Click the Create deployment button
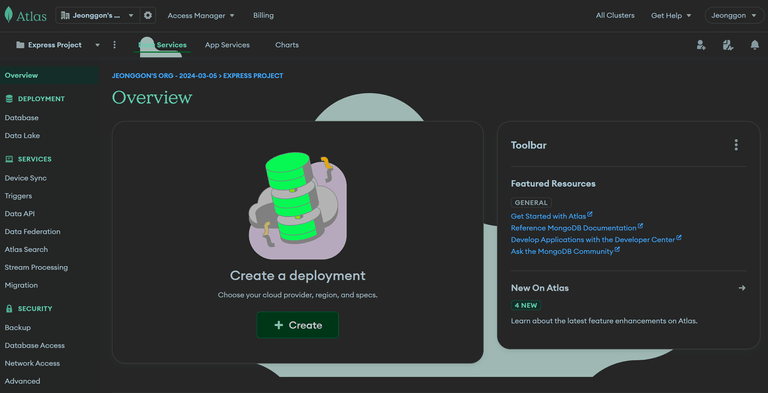Screen dimensions: 768x393 coord(298,325)
